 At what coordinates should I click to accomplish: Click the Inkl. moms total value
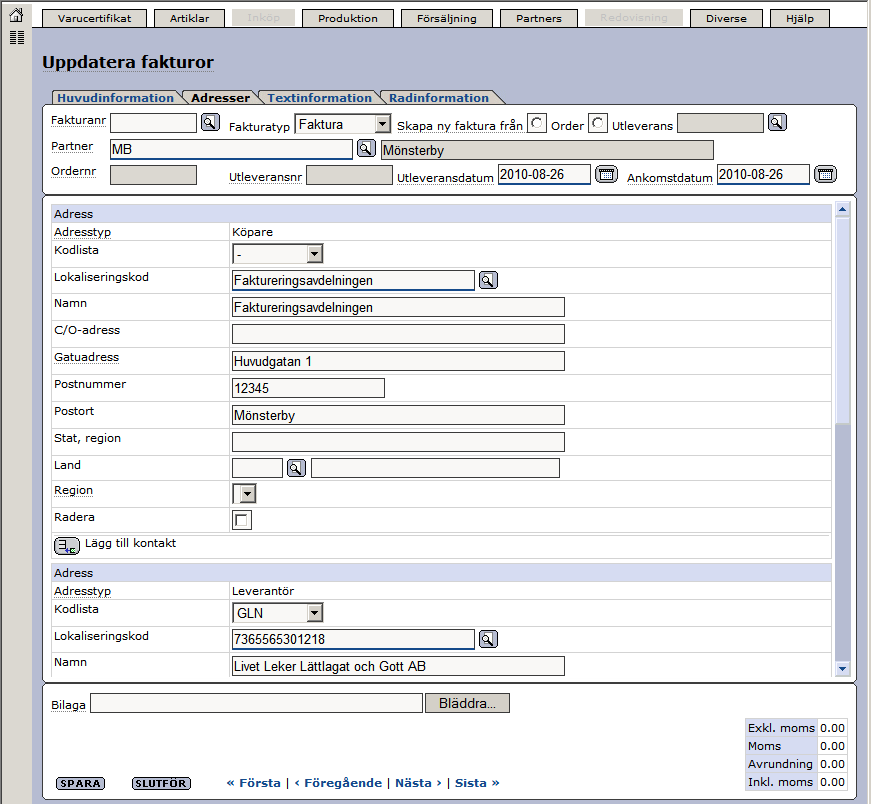click(x=832, y=782)
